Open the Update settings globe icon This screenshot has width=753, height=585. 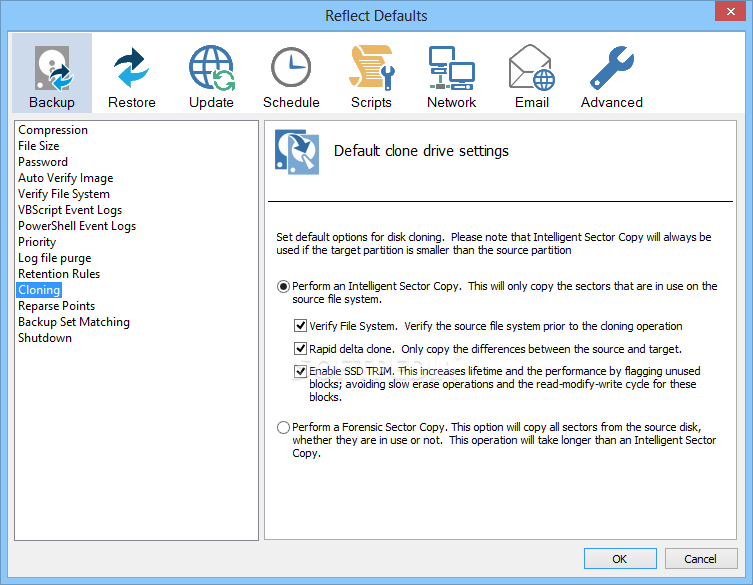point(211,68)
